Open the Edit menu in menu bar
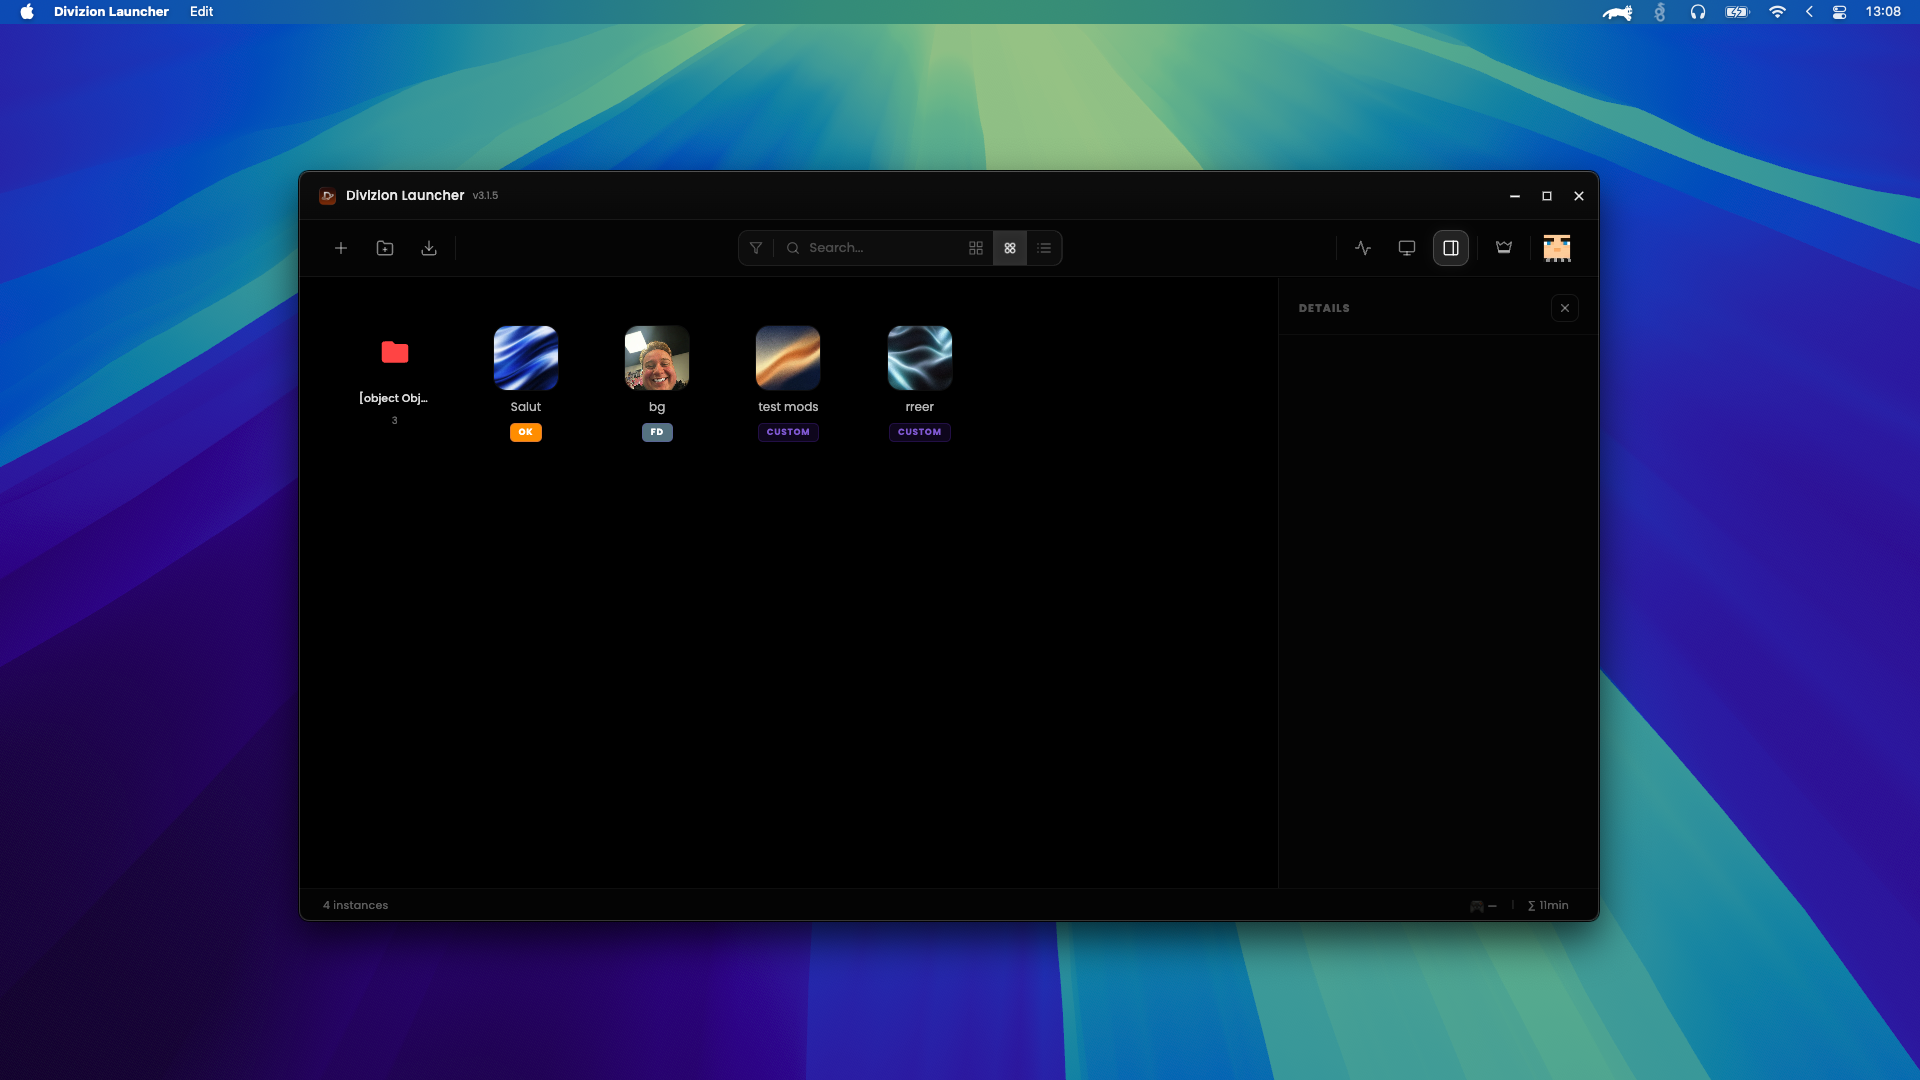 coord(202,12)
